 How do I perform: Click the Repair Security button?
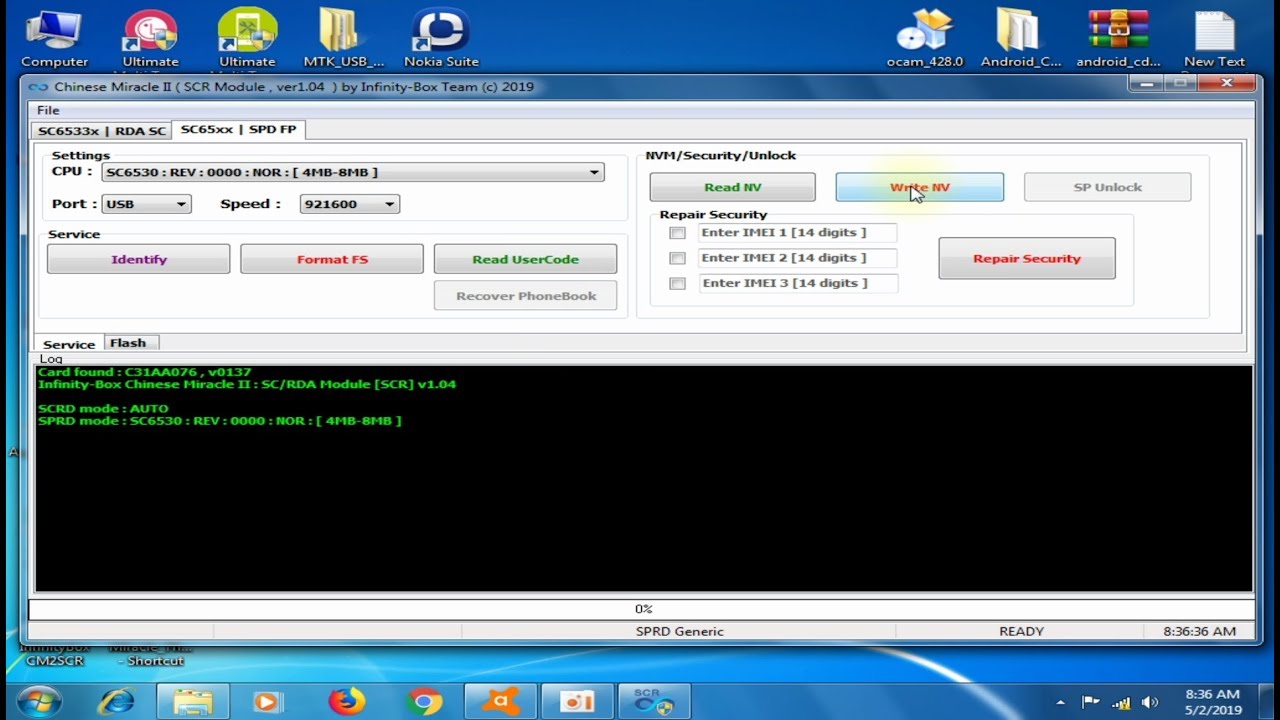tap(1027, 258)
